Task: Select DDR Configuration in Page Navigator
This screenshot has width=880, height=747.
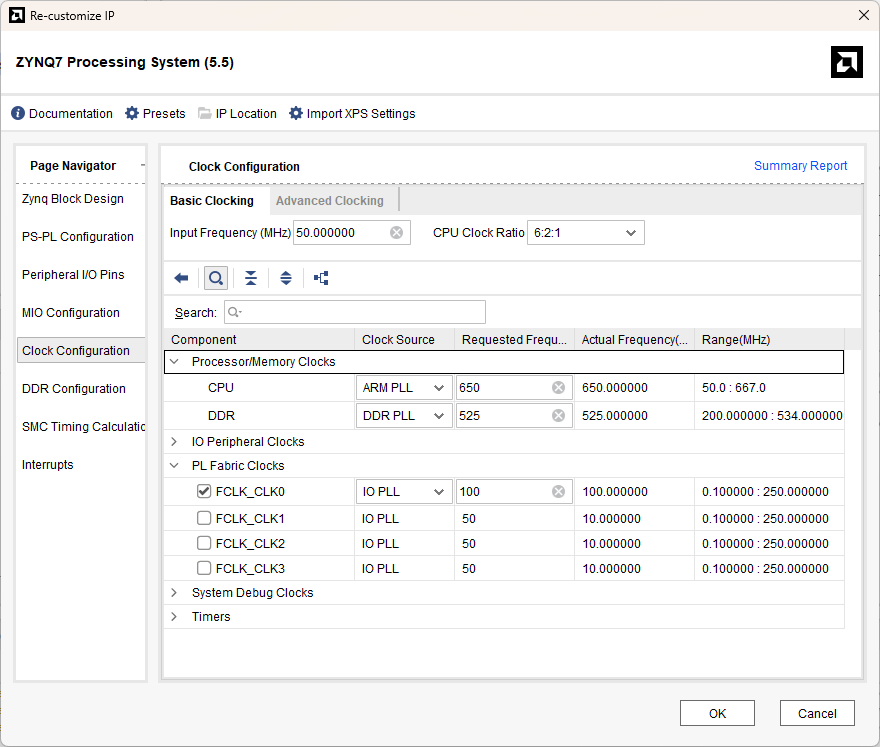Action: 74,389
